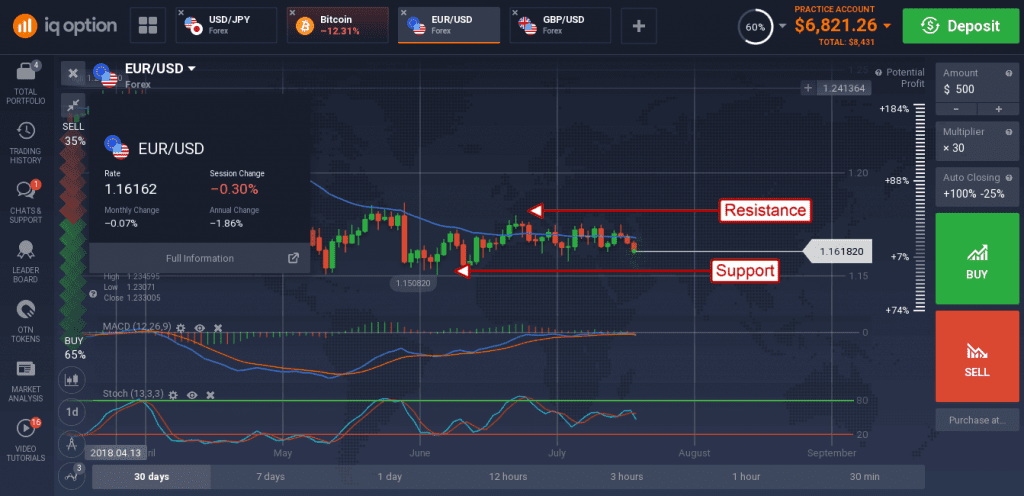
Task: Open the indicators icon with badge 3
Action: tap(71, 476)
